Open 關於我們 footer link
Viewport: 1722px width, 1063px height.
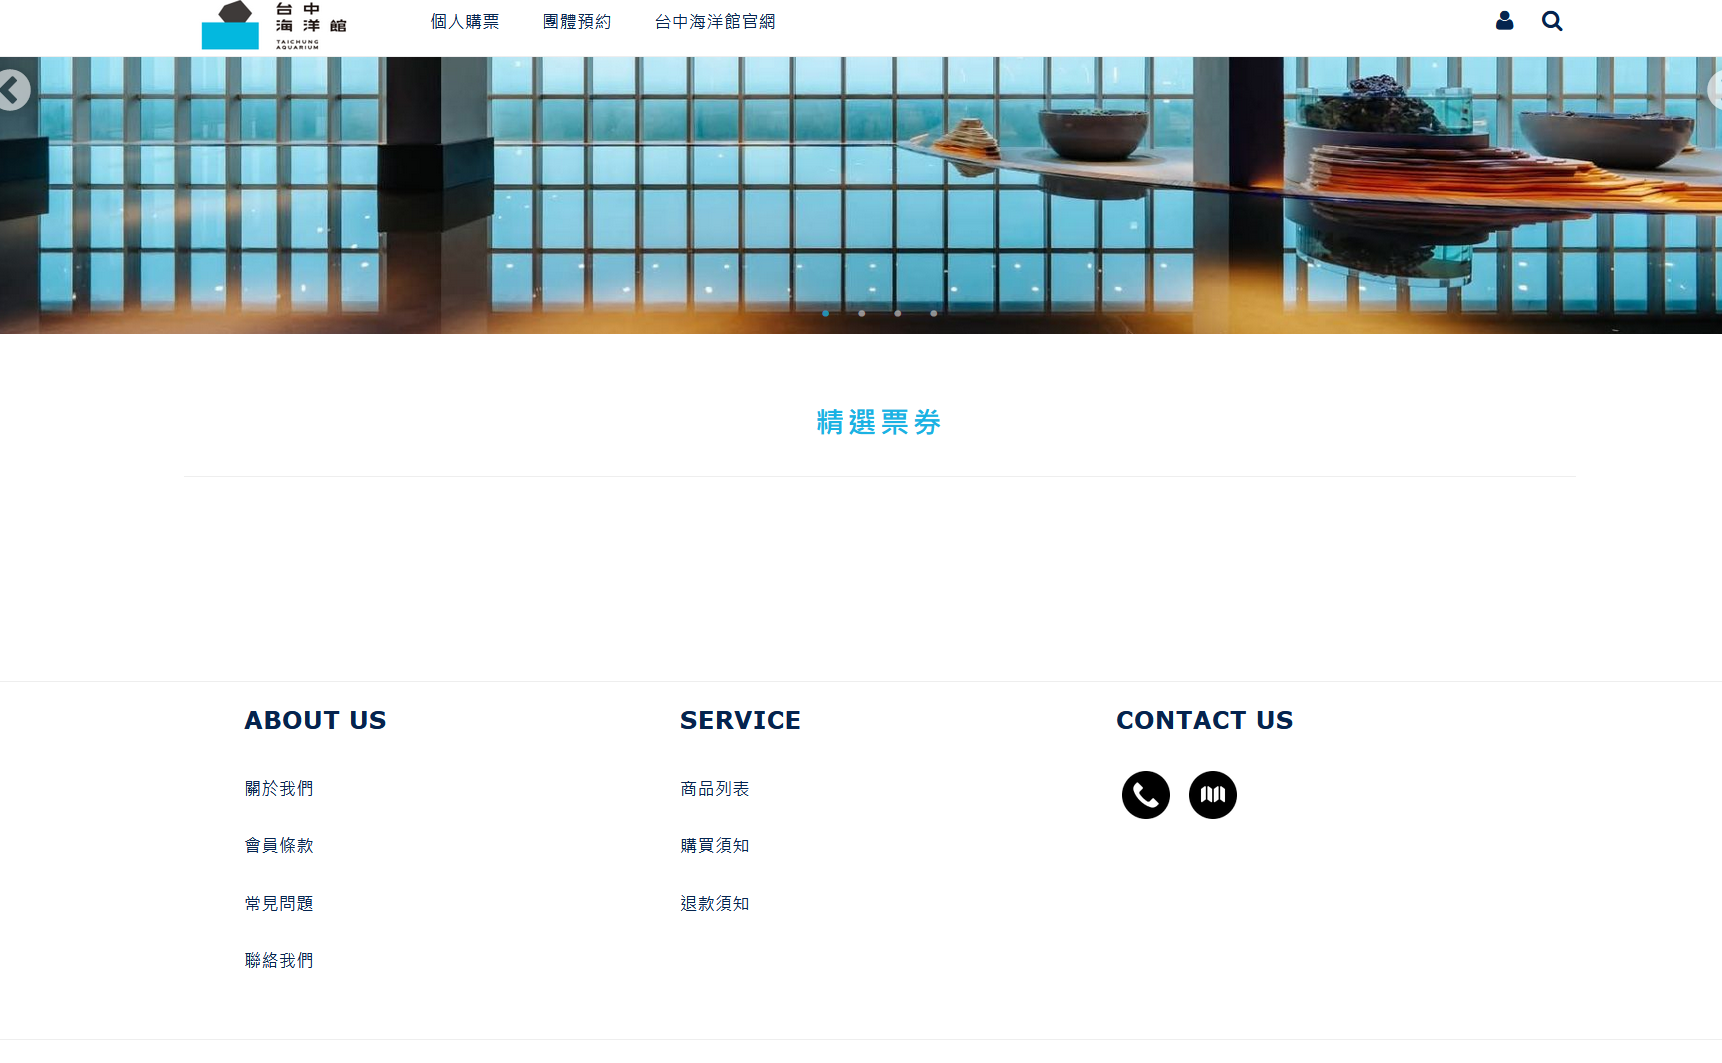tap(279, 789)
